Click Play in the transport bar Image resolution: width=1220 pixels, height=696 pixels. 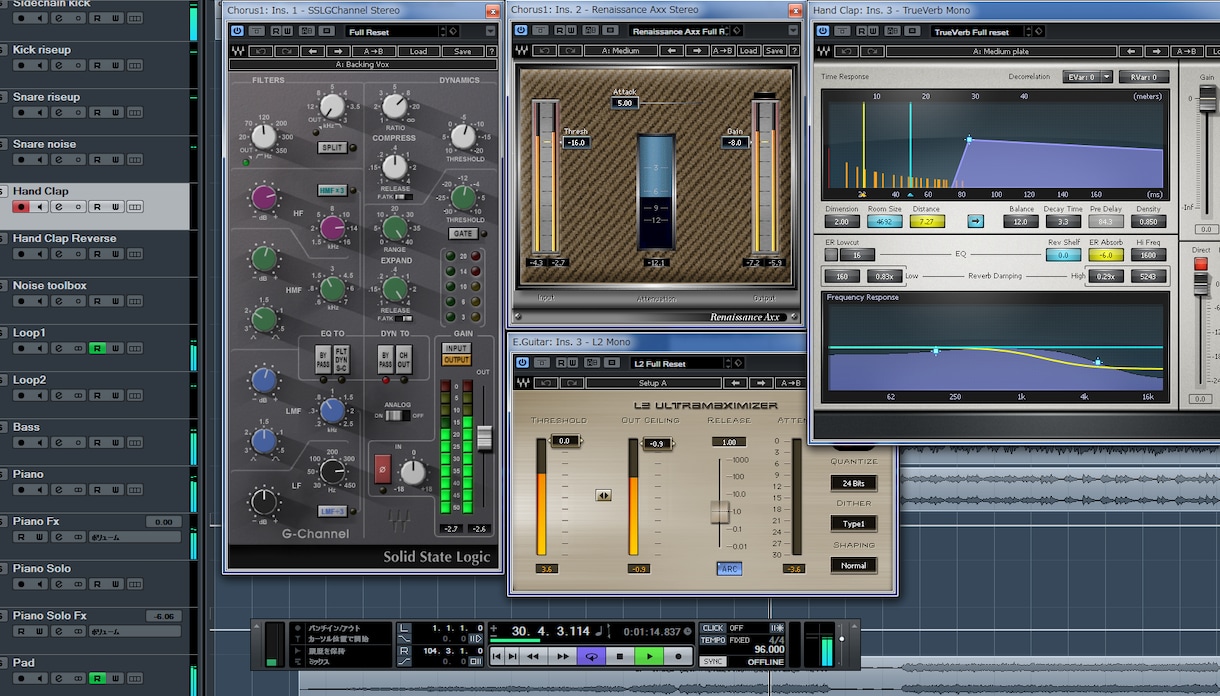click(x=648, y=656)
